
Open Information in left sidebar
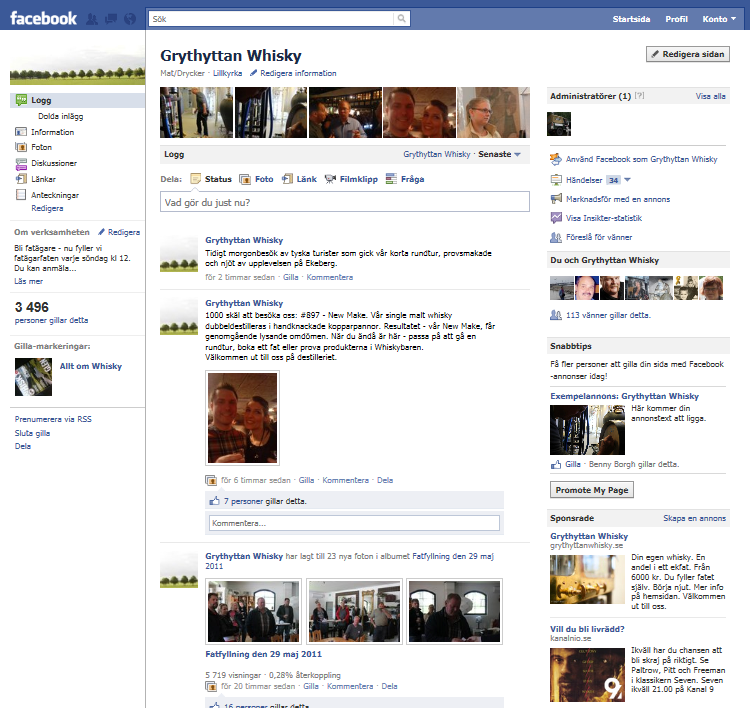[x=52, y=132]
